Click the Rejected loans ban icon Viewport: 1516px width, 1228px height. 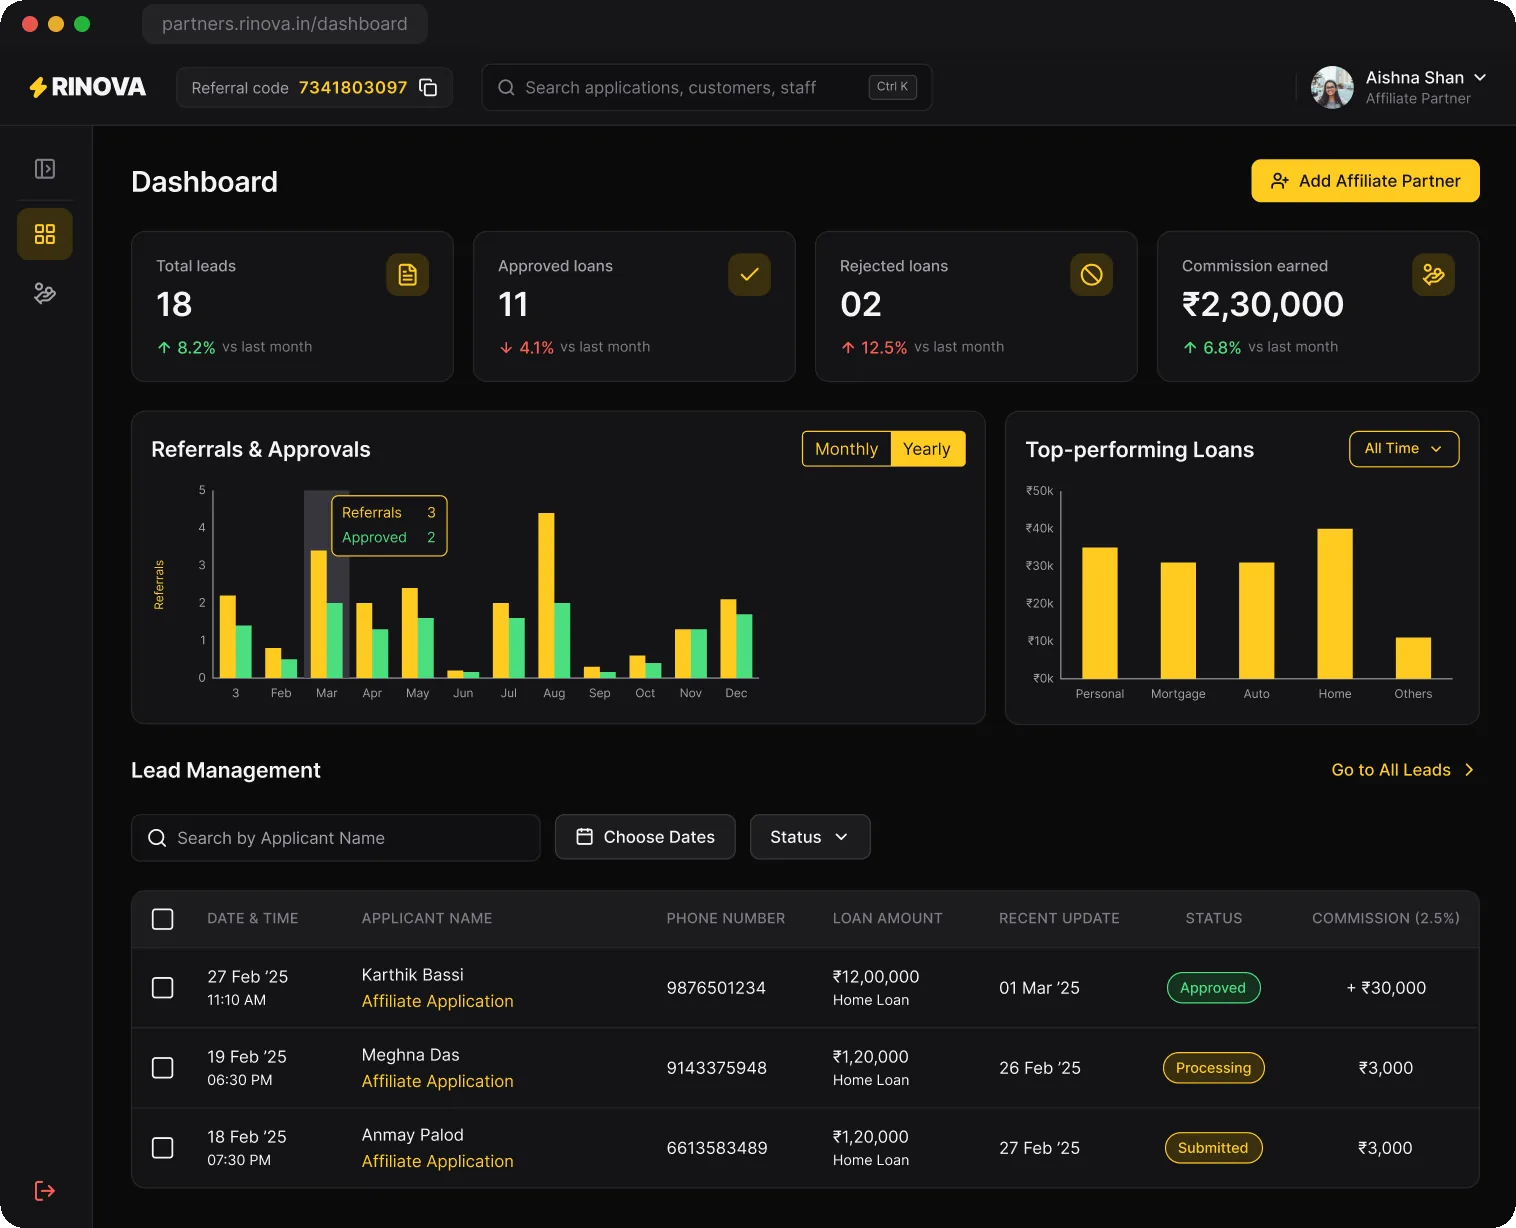(x=1092, y=275)
